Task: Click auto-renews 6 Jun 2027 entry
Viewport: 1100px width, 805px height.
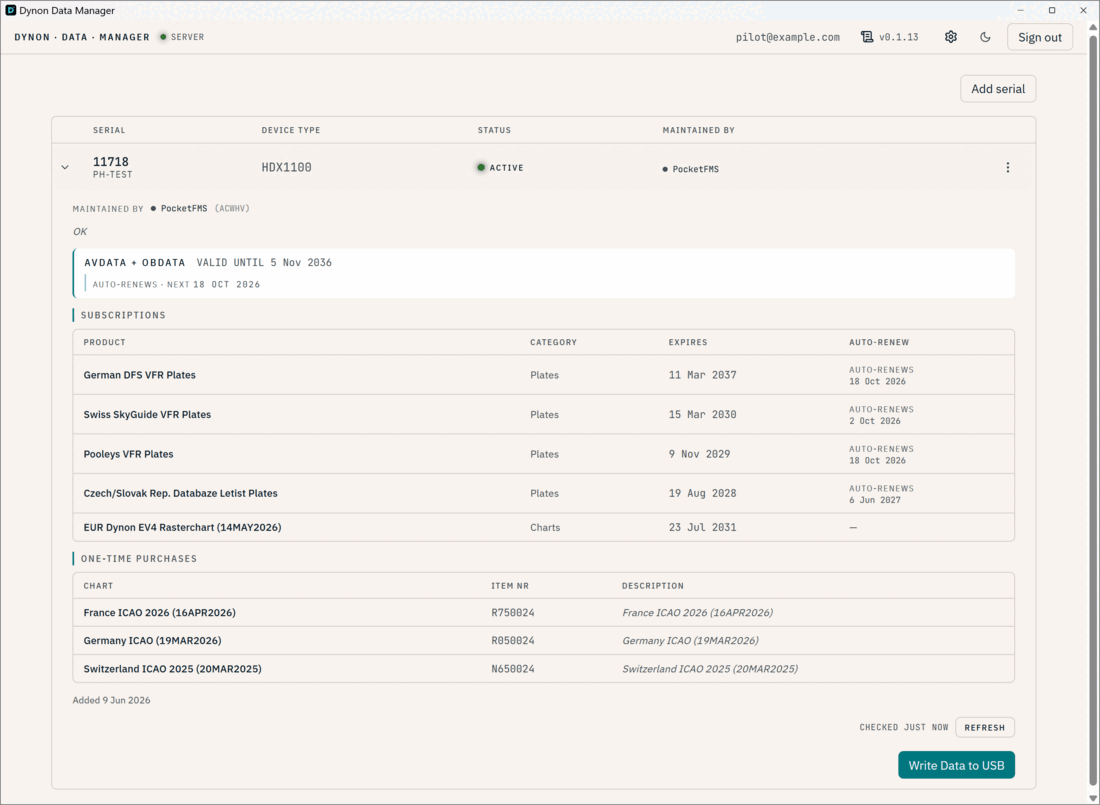Action: click(x=881, y=494)
